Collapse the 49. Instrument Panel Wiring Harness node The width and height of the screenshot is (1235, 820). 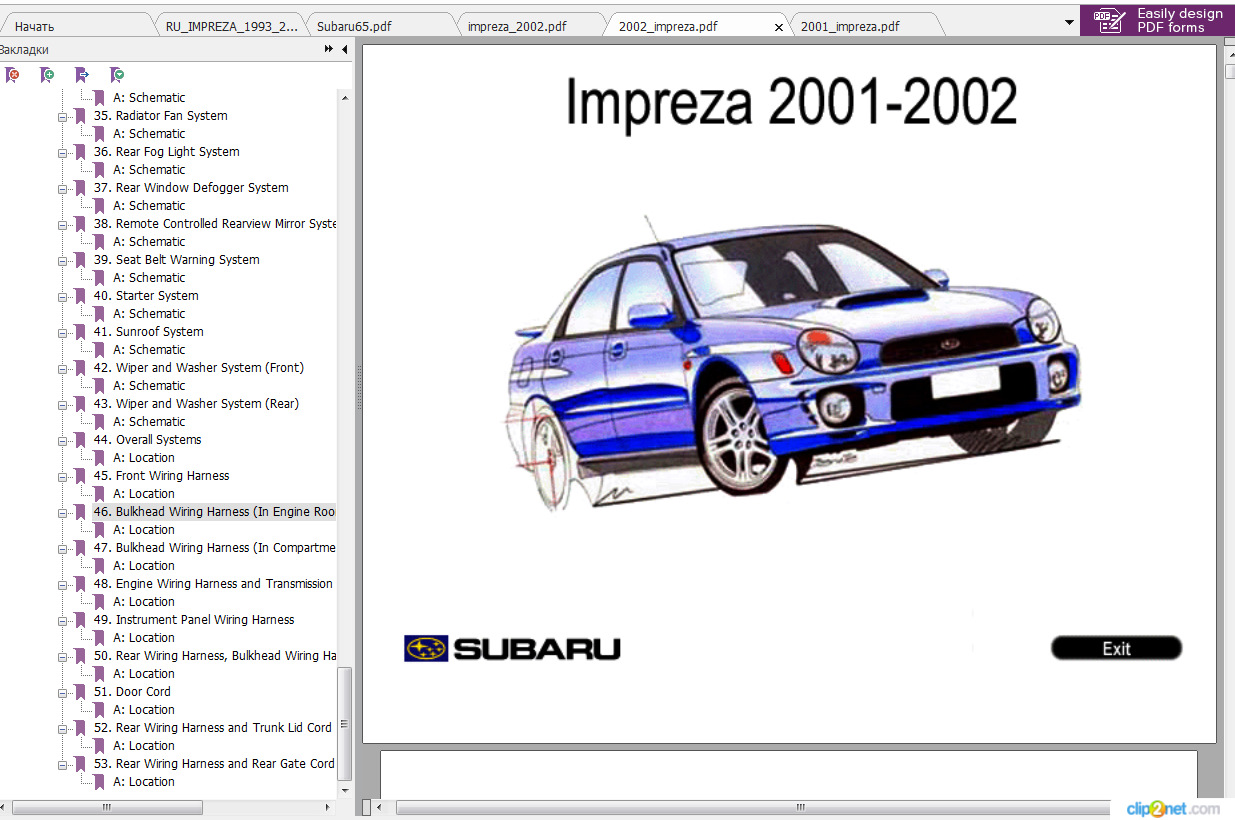coord(63,621)
